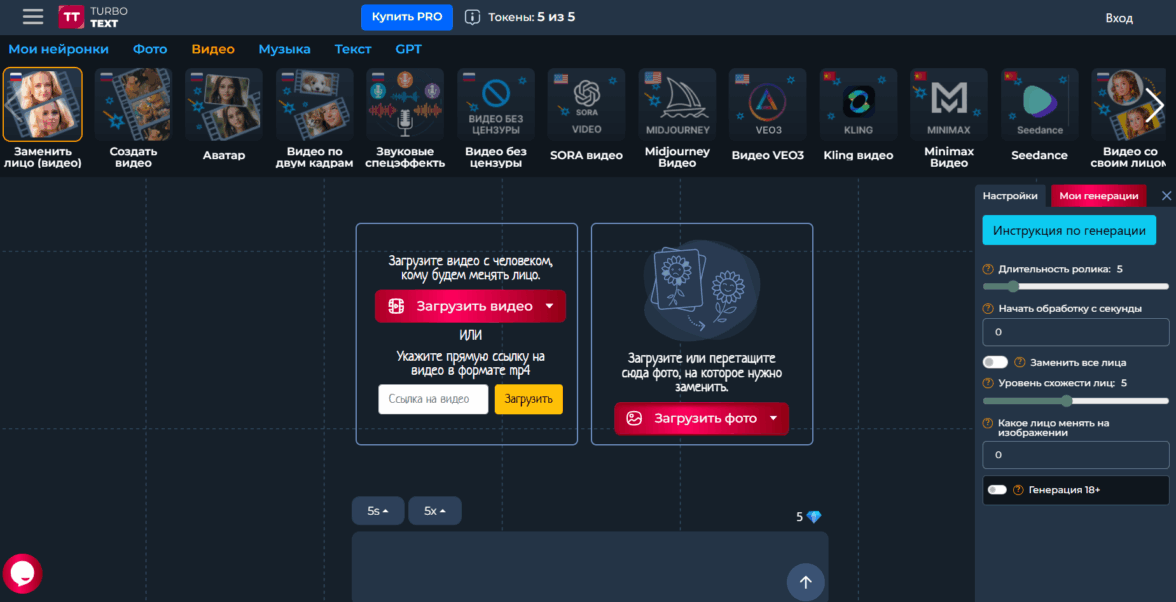Click help icon for 'Начать обработку с секунды'
Image resolution: width=1176 pixels, height=602 pixels.
[989, 308]
